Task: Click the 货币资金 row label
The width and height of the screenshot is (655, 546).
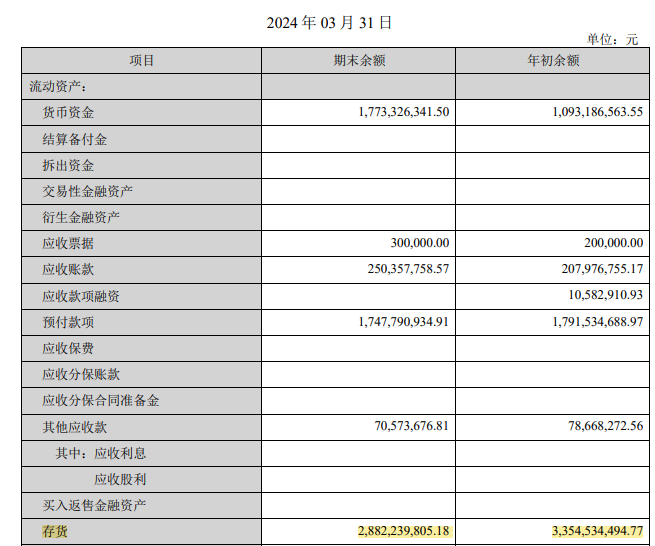Action: [x=68, y=113]
